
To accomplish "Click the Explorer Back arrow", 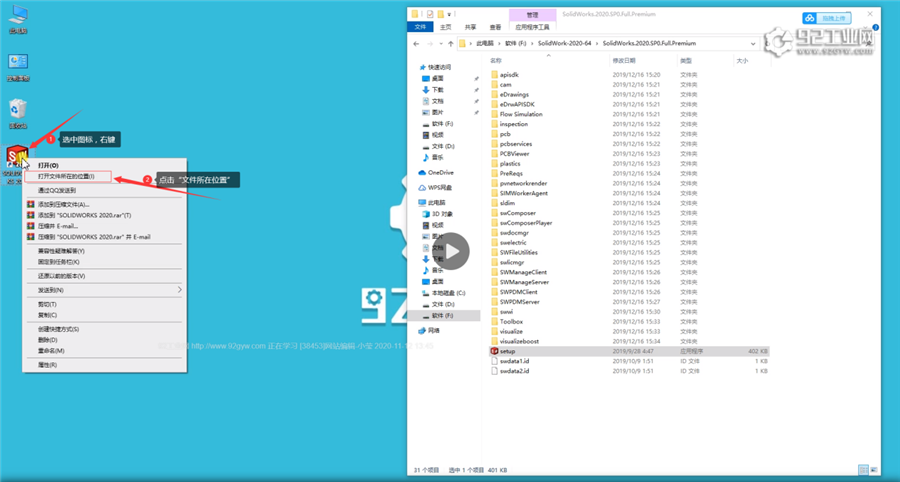I will 416,44.
